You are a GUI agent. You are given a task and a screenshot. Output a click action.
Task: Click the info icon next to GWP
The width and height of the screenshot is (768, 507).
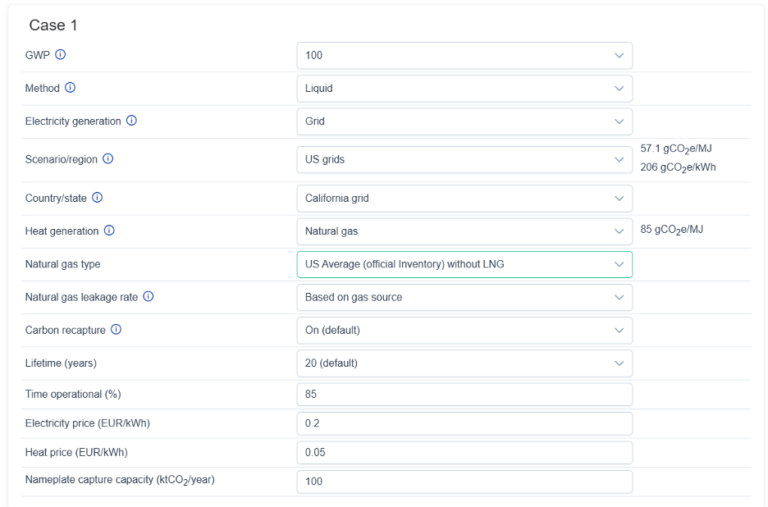click(x=60, y=55)
